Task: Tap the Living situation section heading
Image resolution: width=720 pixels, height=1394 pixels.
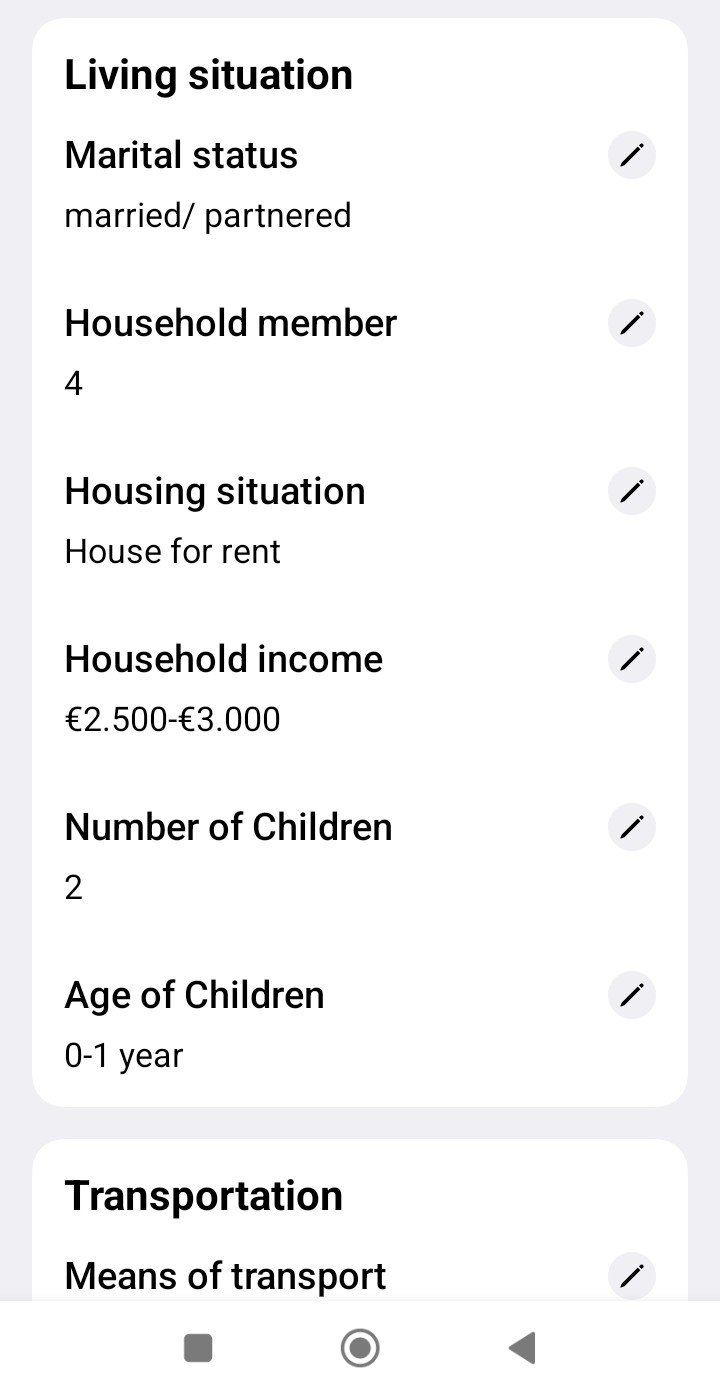Action: (x=208, y=76)
